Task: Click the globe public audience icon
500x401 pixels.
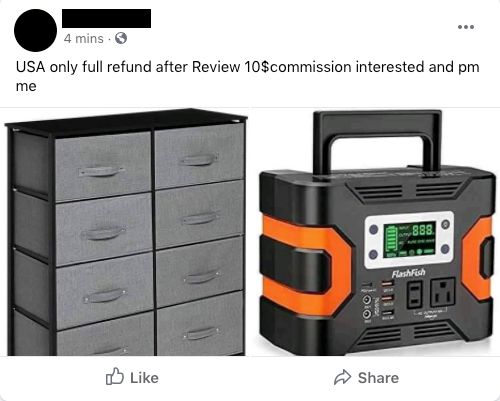Action: (x=121, y=38)
